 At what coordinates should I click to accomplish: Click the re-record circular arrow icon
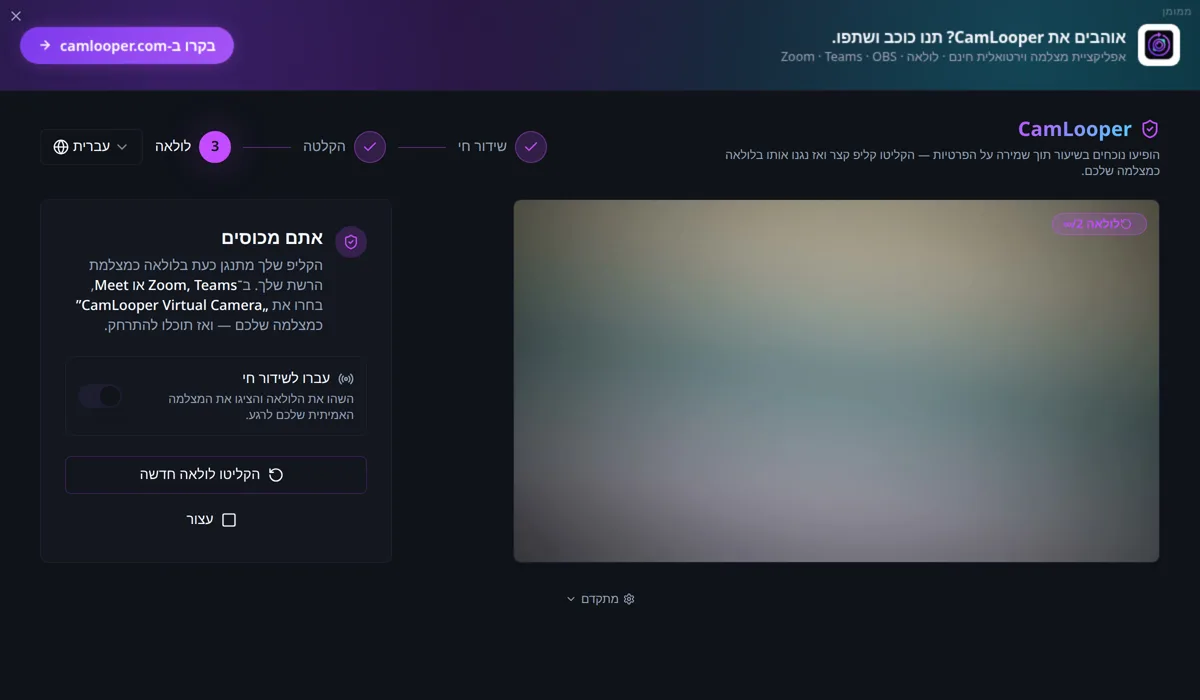[x=276, y=475]
